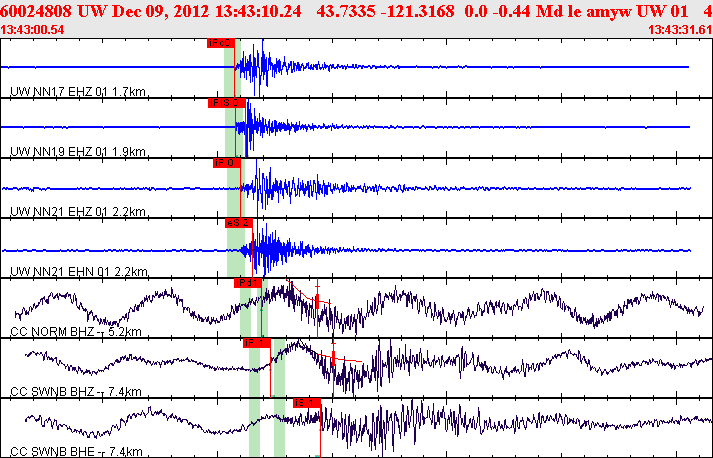Click station label CC NORM BHZ 5.2km
This screenshot has height=458, width=713.
click(75, 332)
